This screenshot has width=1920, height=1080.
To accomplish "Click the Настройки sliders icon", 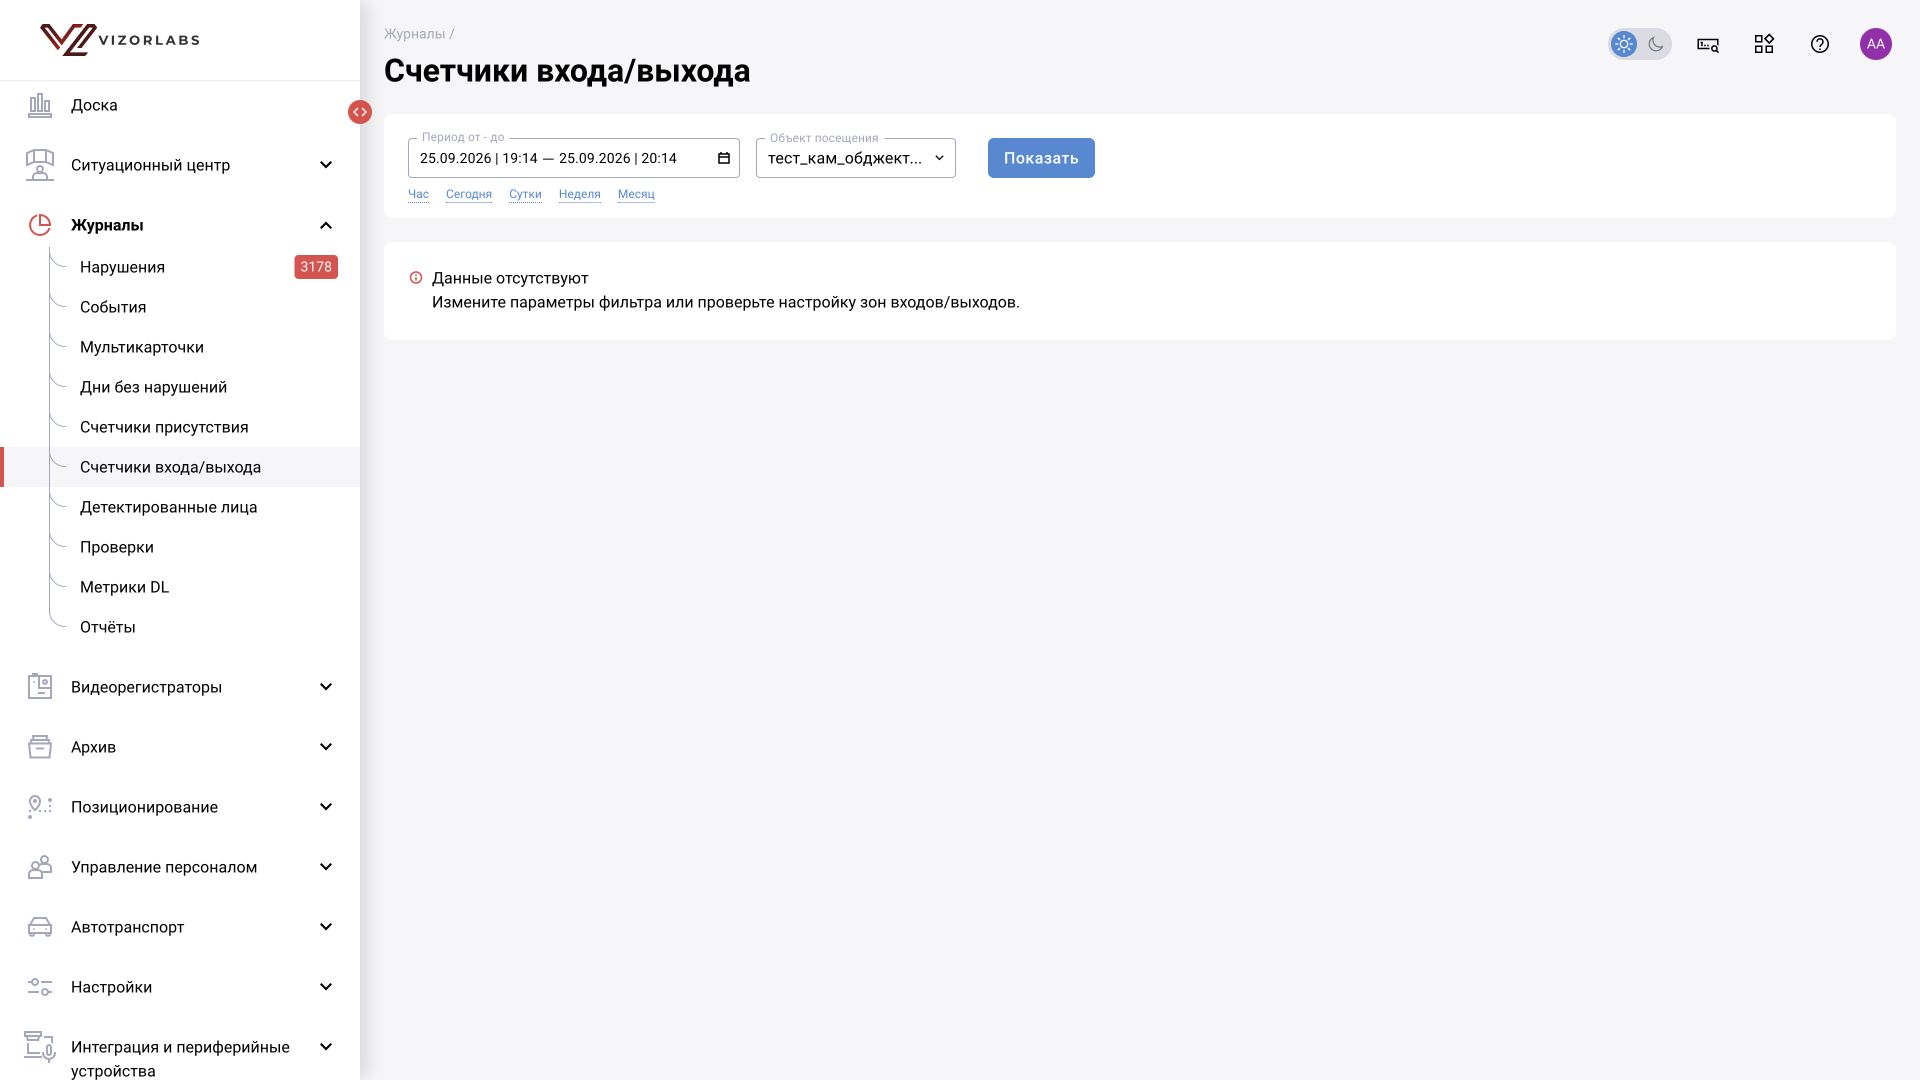I will click(x=40, y=987).
